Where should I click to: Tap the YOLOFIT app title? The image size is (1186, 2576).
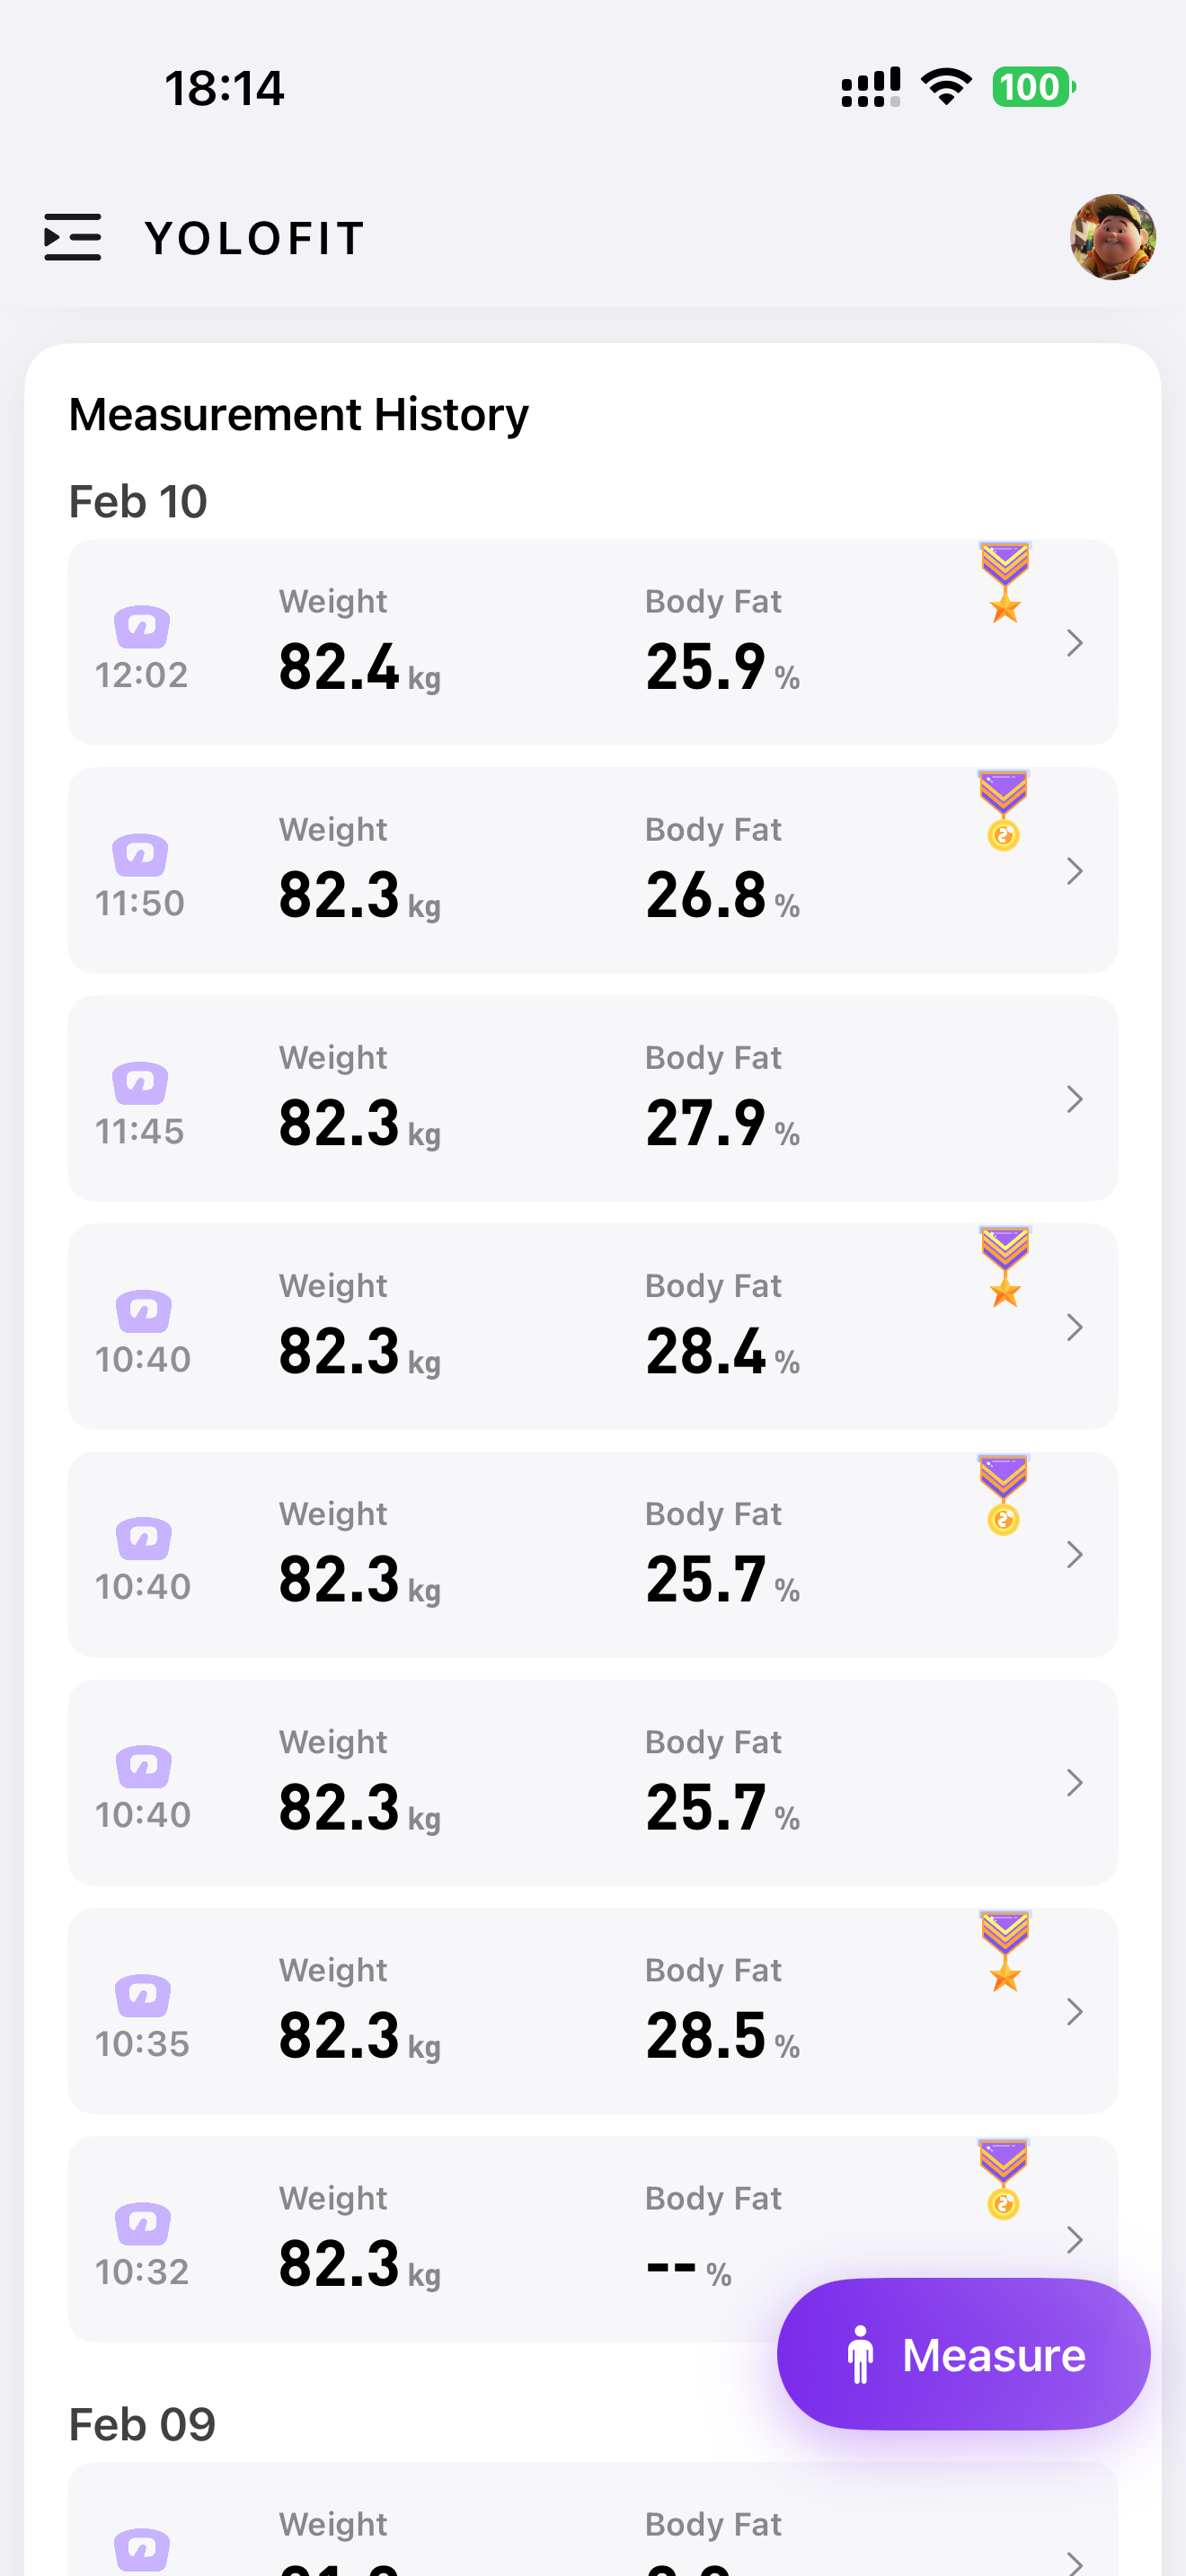(255, 239)
